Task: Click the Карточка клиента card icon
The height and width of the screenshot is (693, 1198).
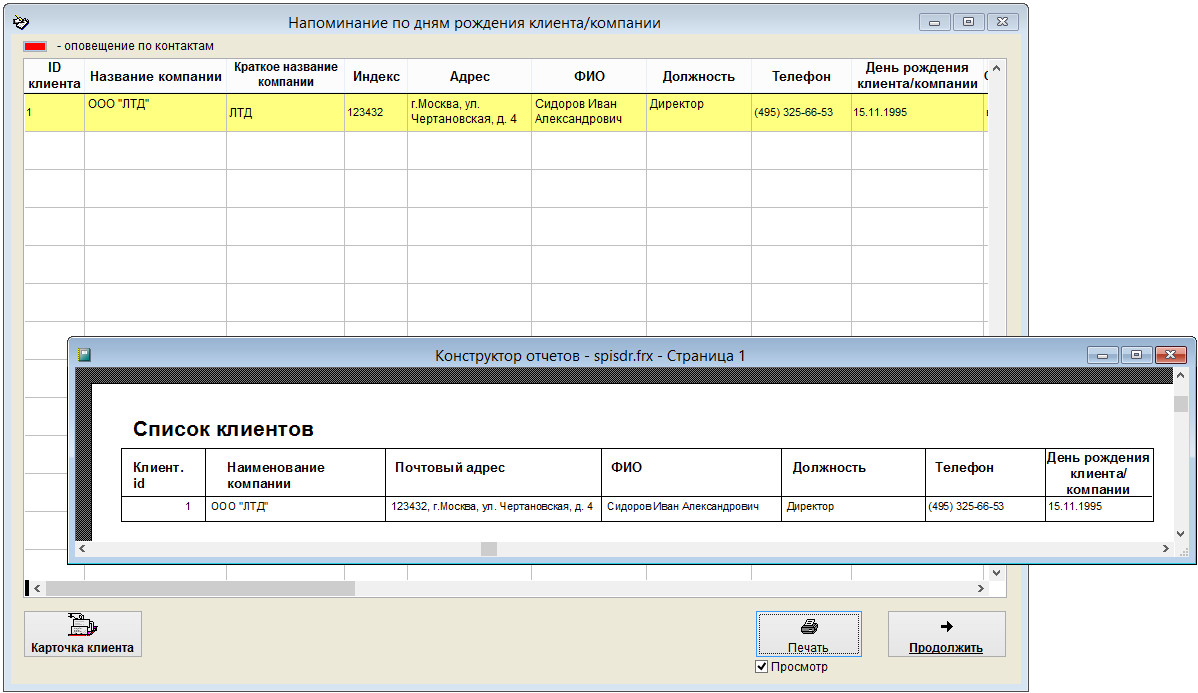Action: (x=82, y=627)
